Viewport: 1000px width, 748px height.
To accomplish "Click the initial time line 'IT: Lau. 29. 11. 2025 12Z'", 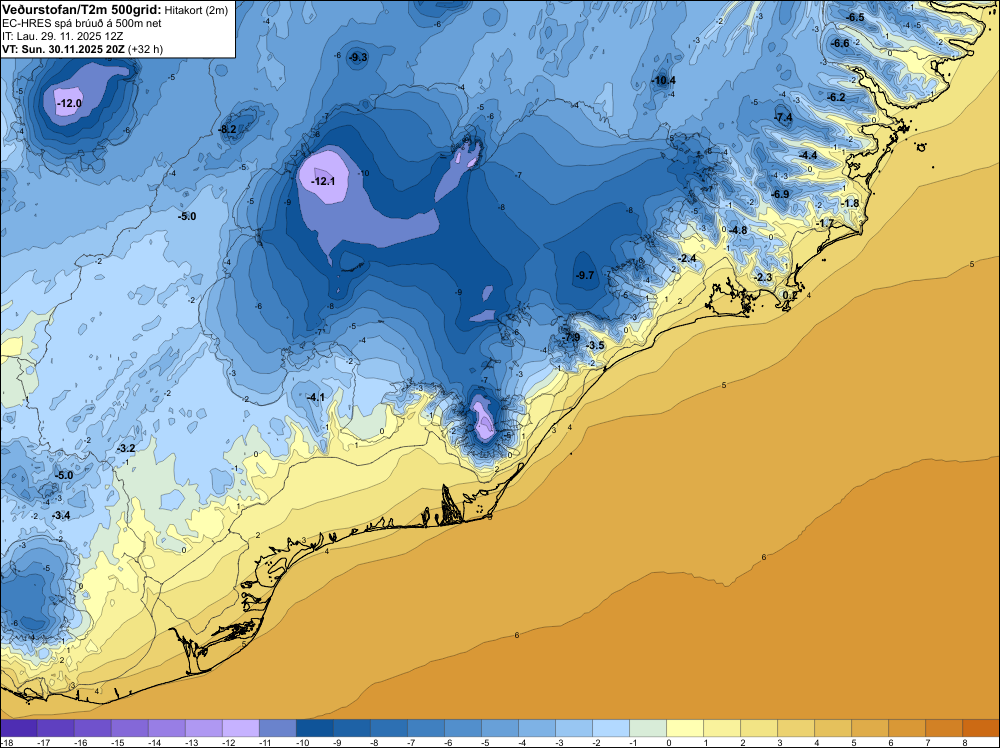I will 62,36.
